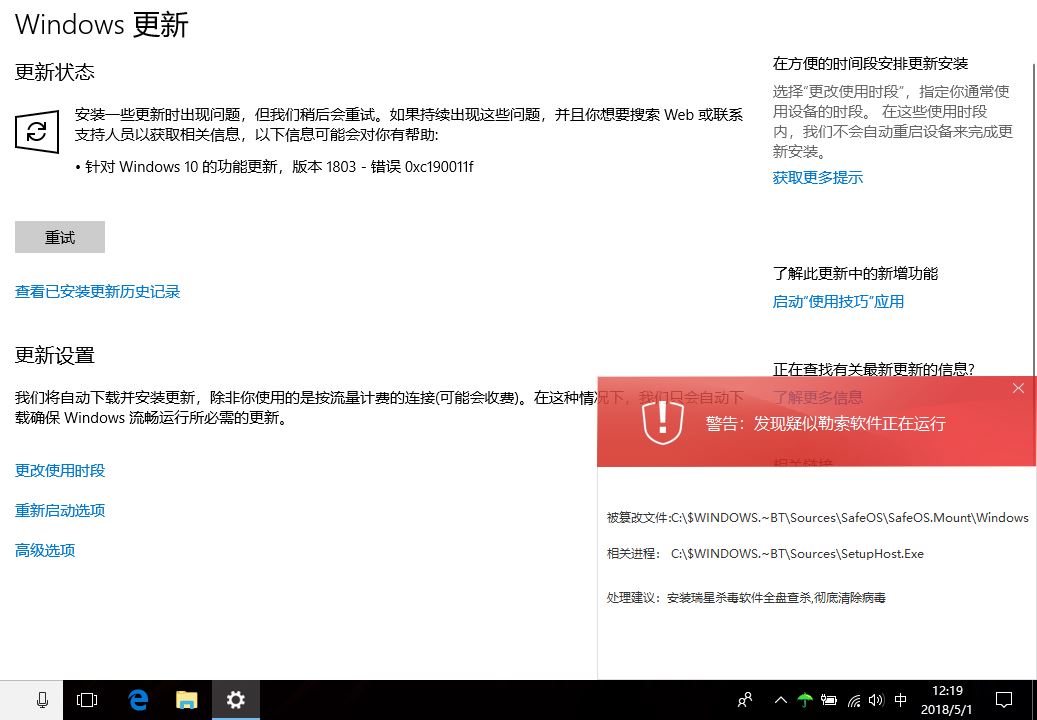Click the battery status tray icon

pos(829,700)
